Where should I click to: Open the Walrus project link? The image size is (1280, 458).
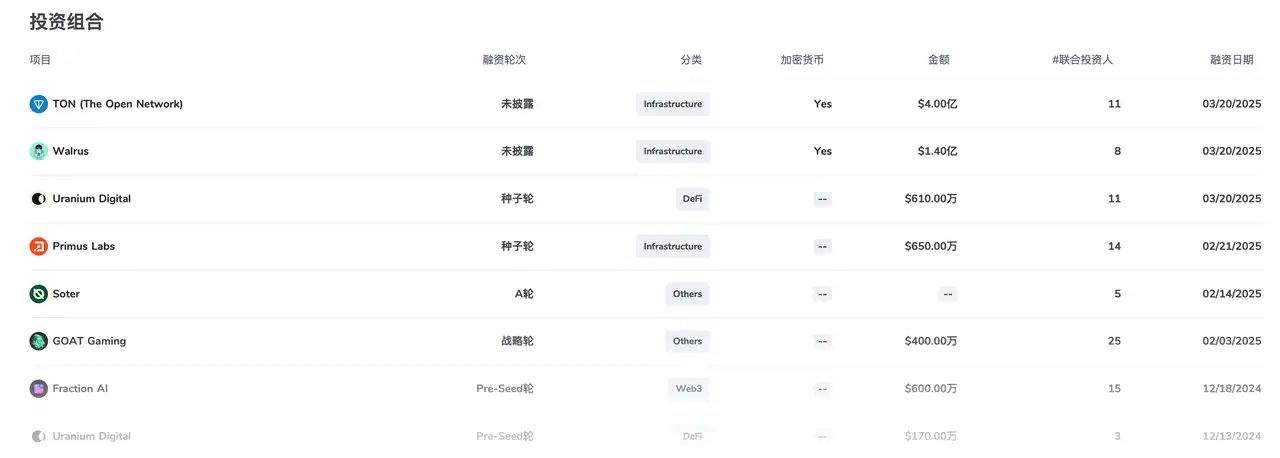(x=70, y=151)
